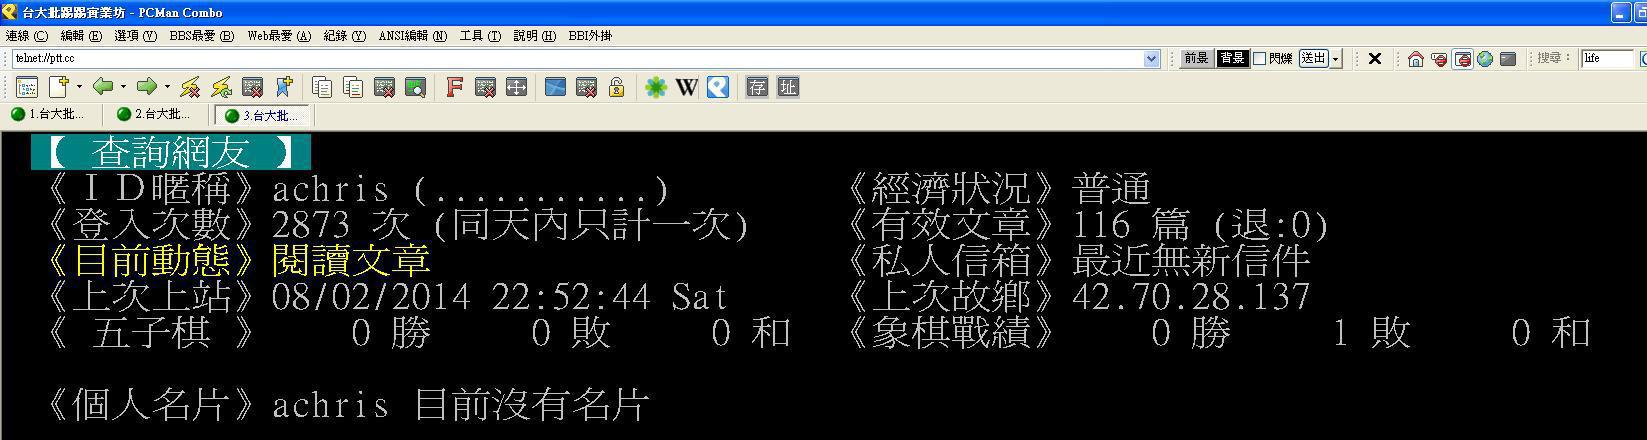Switch to tab 1.台大批...
This screenshot has height=440, width=1647.
[50, 114]
